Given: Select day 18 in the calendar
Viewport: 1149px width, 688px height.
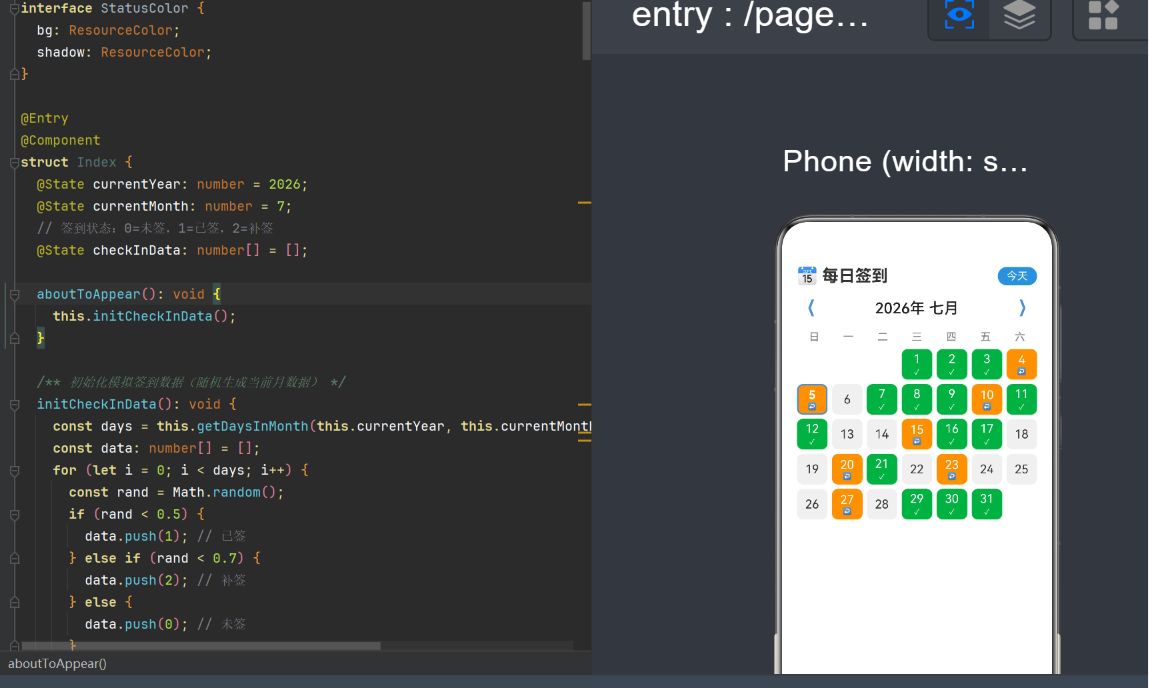Looking at the screenshot, I should [x=1021, y=434].
